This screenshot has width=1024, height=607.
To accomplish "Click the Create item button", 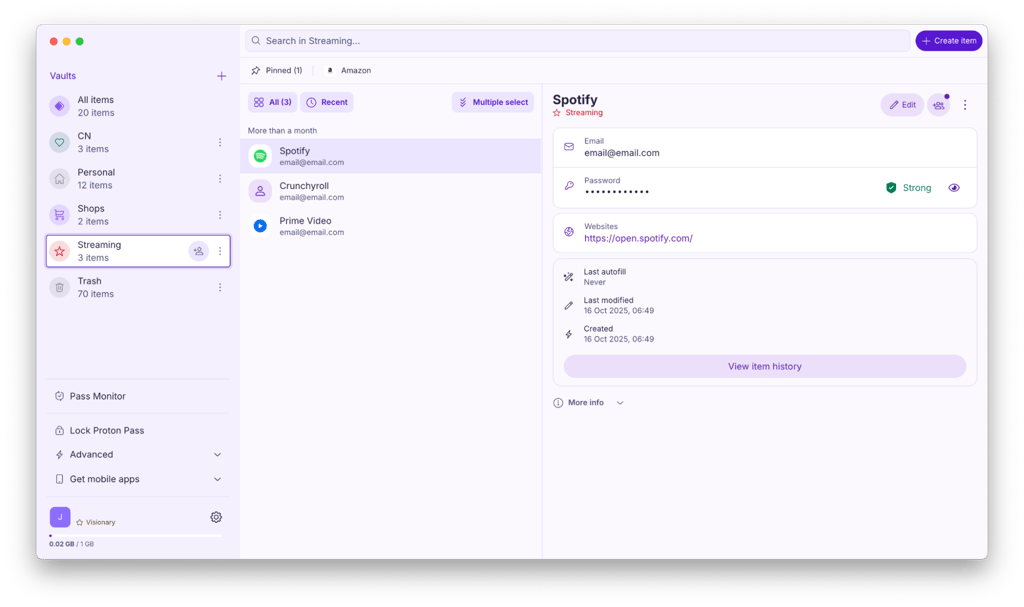I will [948, 41].
